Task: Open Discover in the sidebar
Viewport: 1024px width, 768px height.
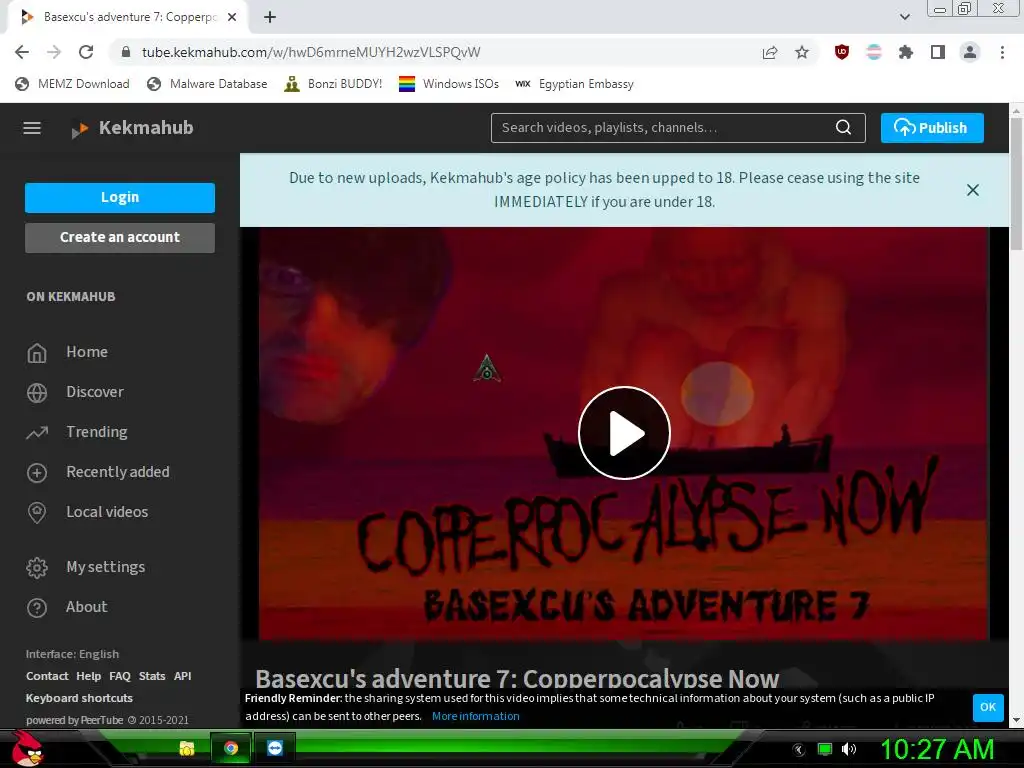Action: tap(95, 392)
